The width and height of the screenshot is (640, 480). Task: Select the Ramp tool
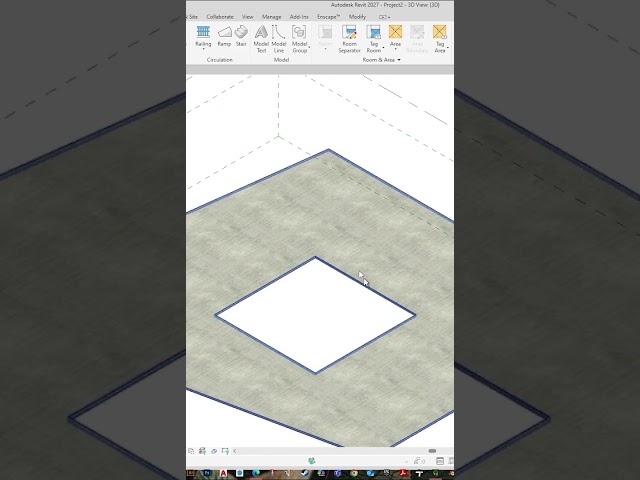point(224,36)
